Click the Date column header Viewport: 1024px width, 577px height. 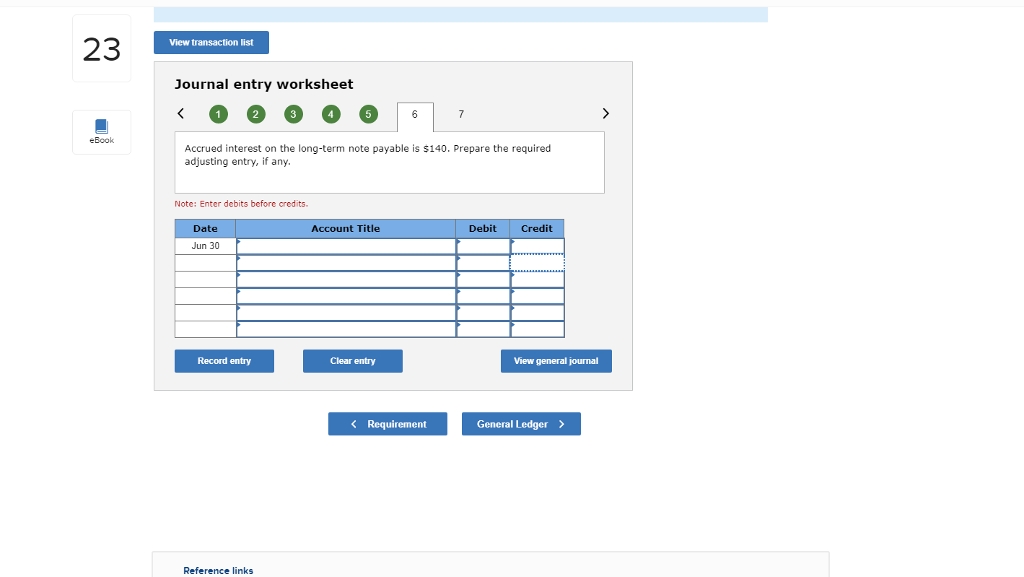coord(205,228)
